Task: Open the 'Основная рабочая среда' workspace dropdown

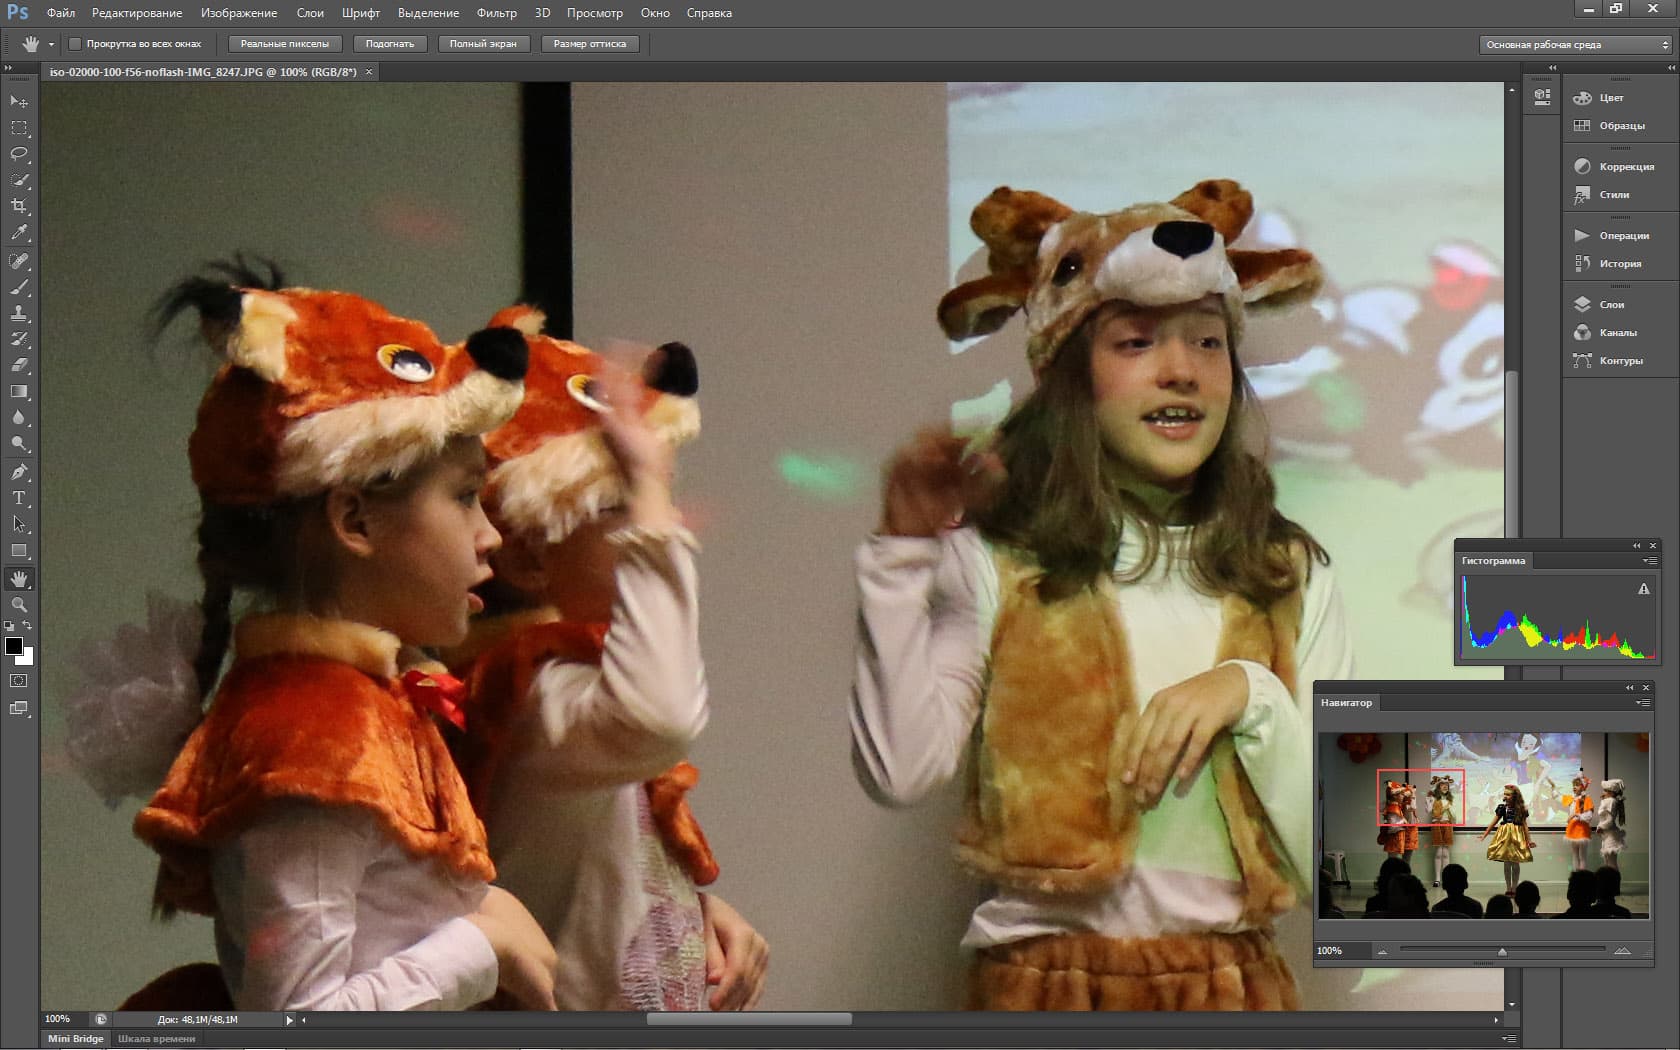Action: click(1576, 45)
